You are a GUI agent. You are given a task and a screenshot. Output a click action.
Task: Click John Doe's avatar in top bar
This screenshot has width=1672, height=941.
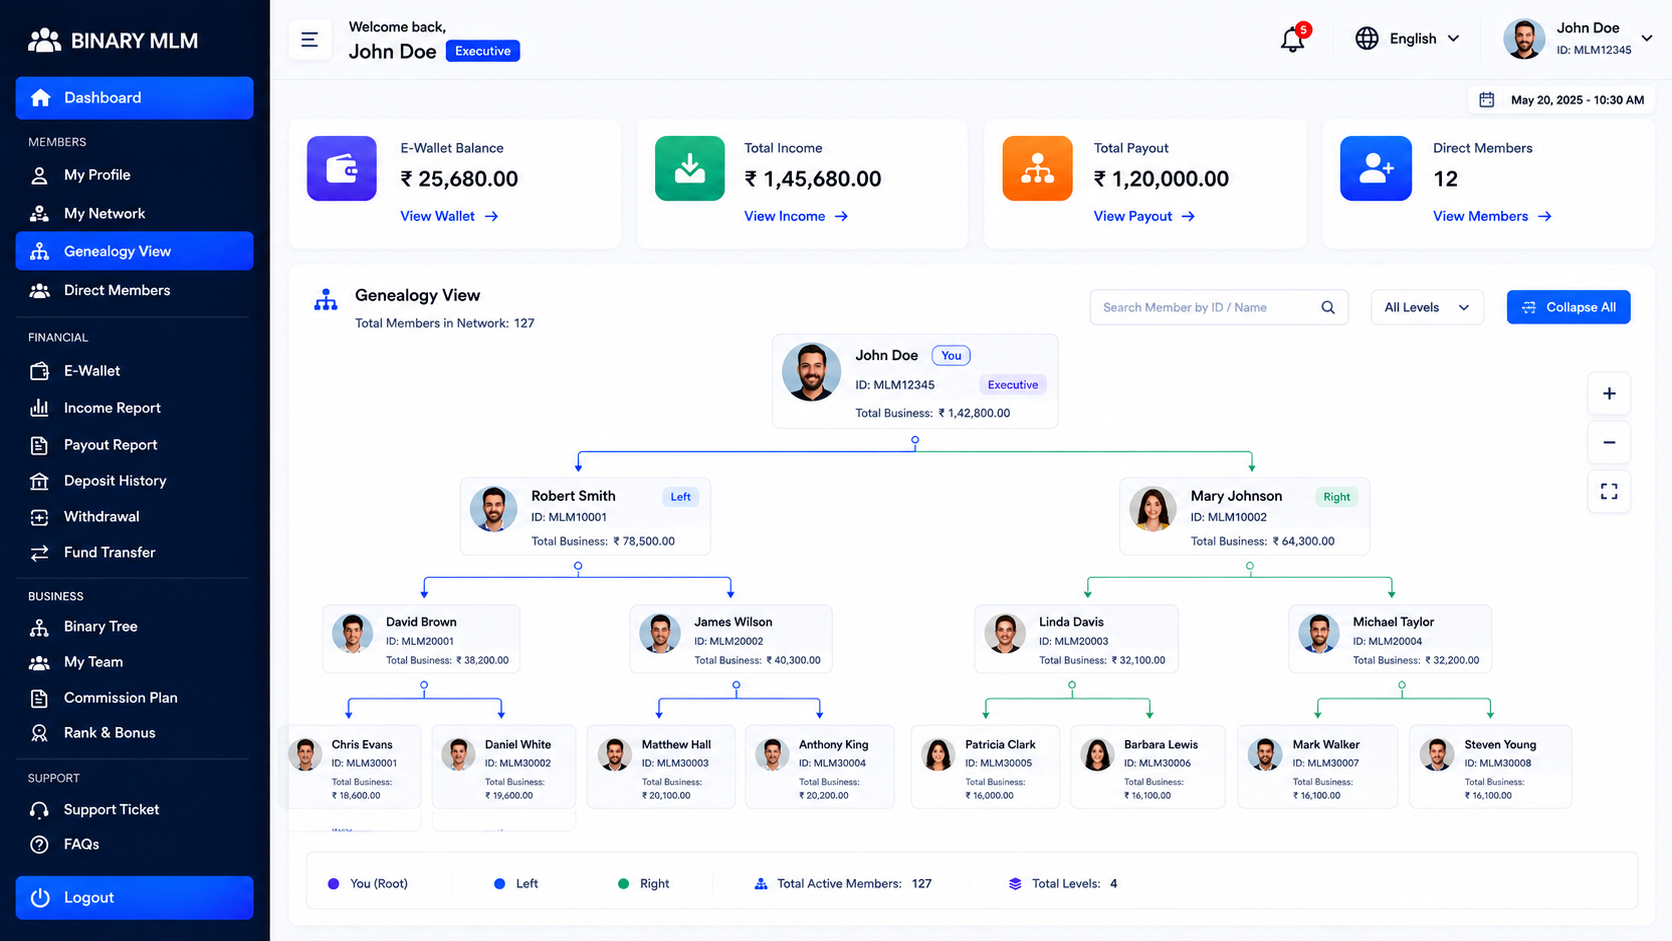coord(1524,39)
